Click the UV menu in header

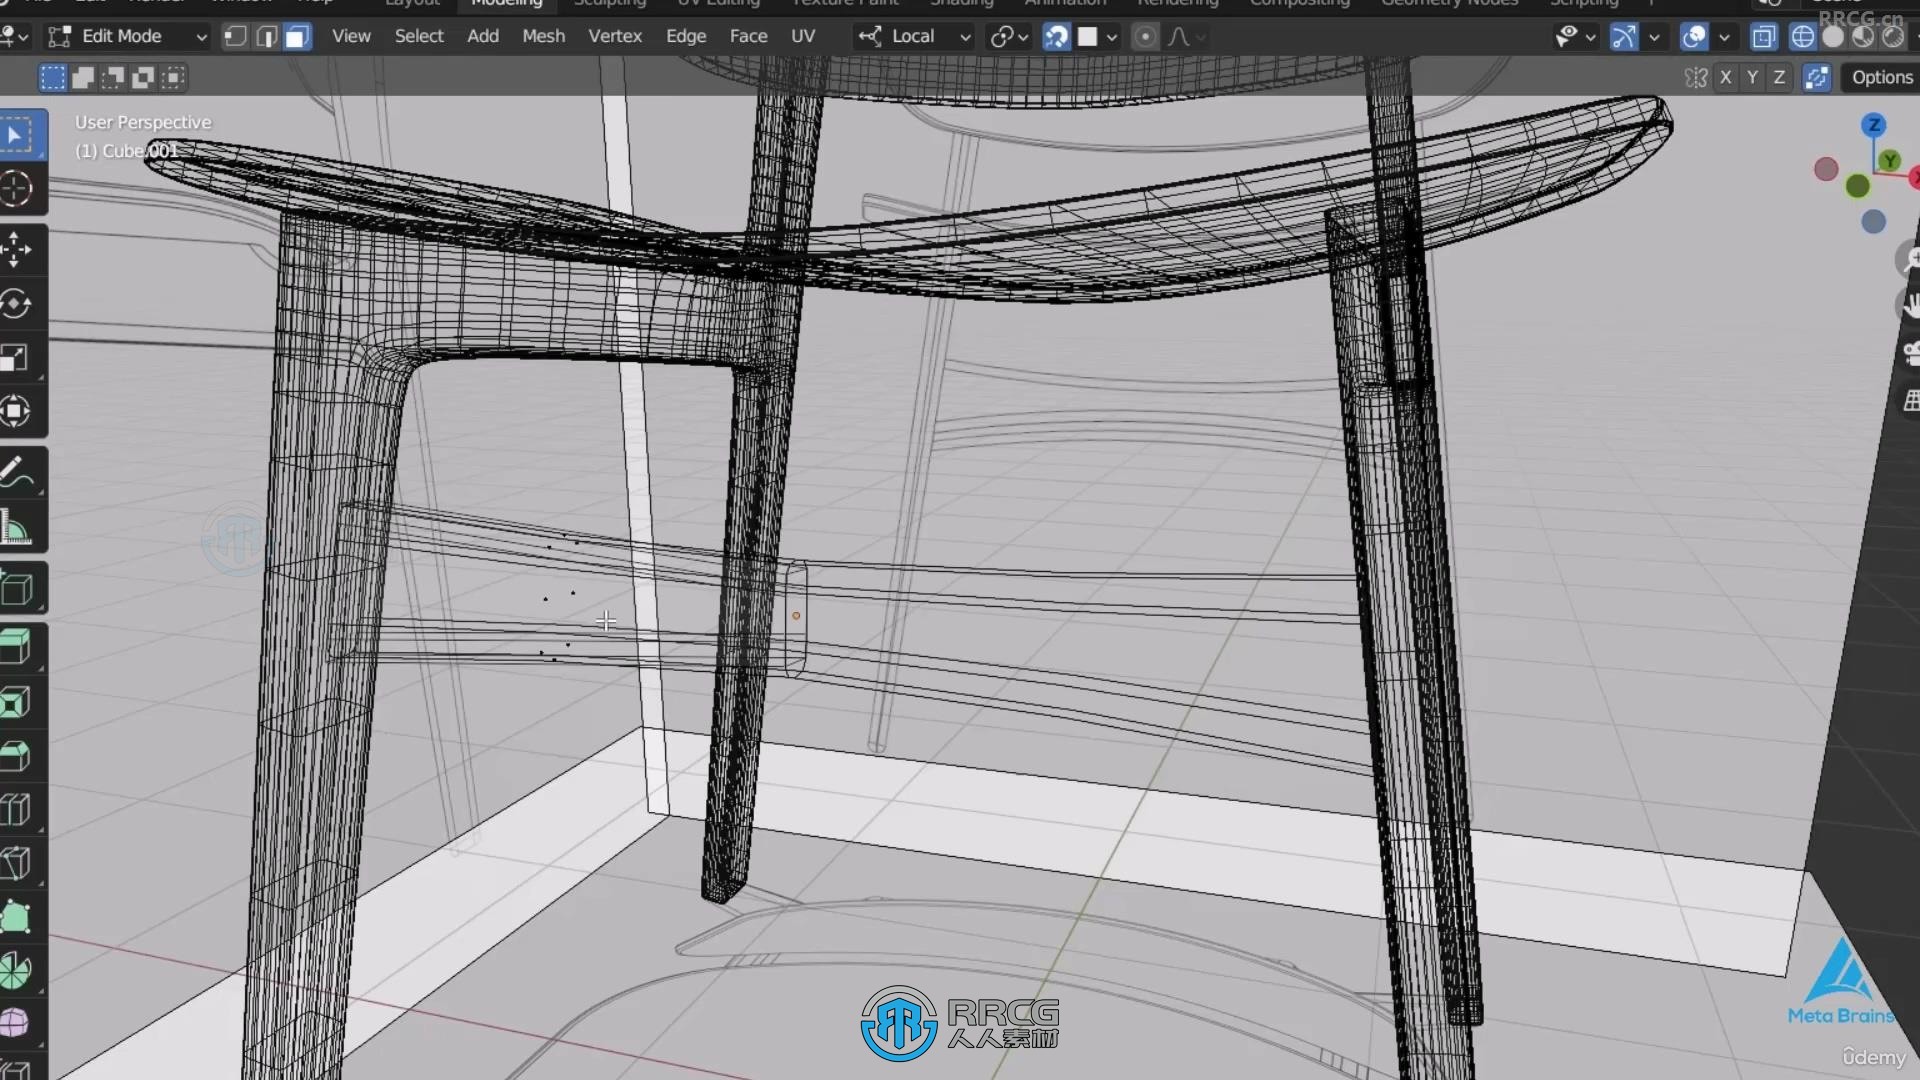tap(803, 36)
